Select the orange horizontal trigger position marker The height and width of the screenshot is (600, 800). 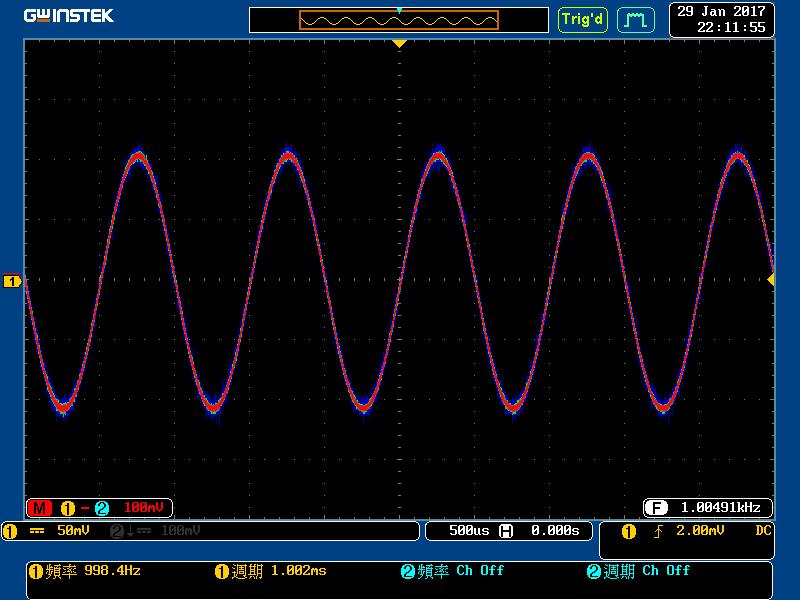click(x=399, y=44)
